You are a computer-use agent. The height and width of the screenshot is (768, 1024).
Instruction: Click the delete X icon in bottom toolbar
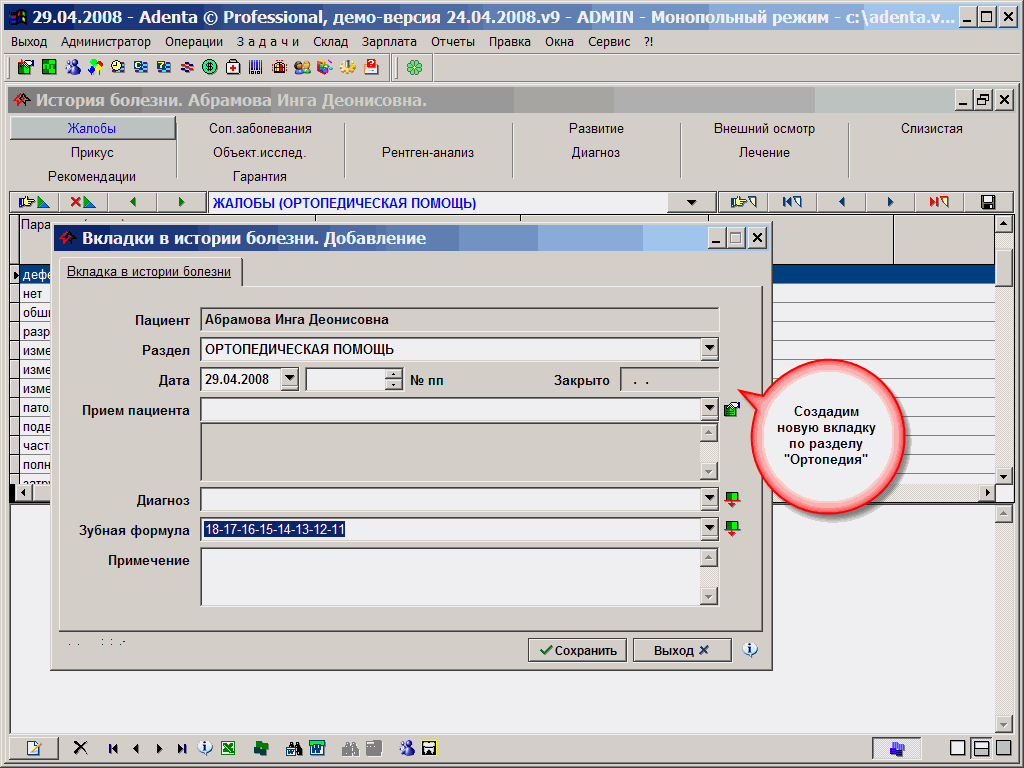tap(81, 748)
